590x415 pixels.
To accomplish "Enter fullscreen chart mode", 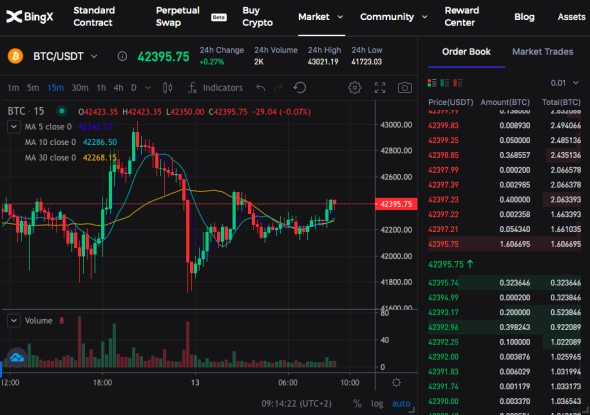I will [380, 88].
